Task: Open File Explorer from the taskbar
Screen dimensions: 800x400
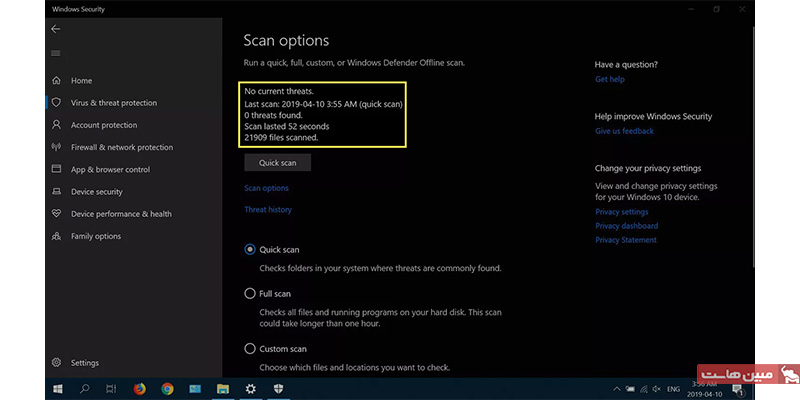Action: point(223,389)
